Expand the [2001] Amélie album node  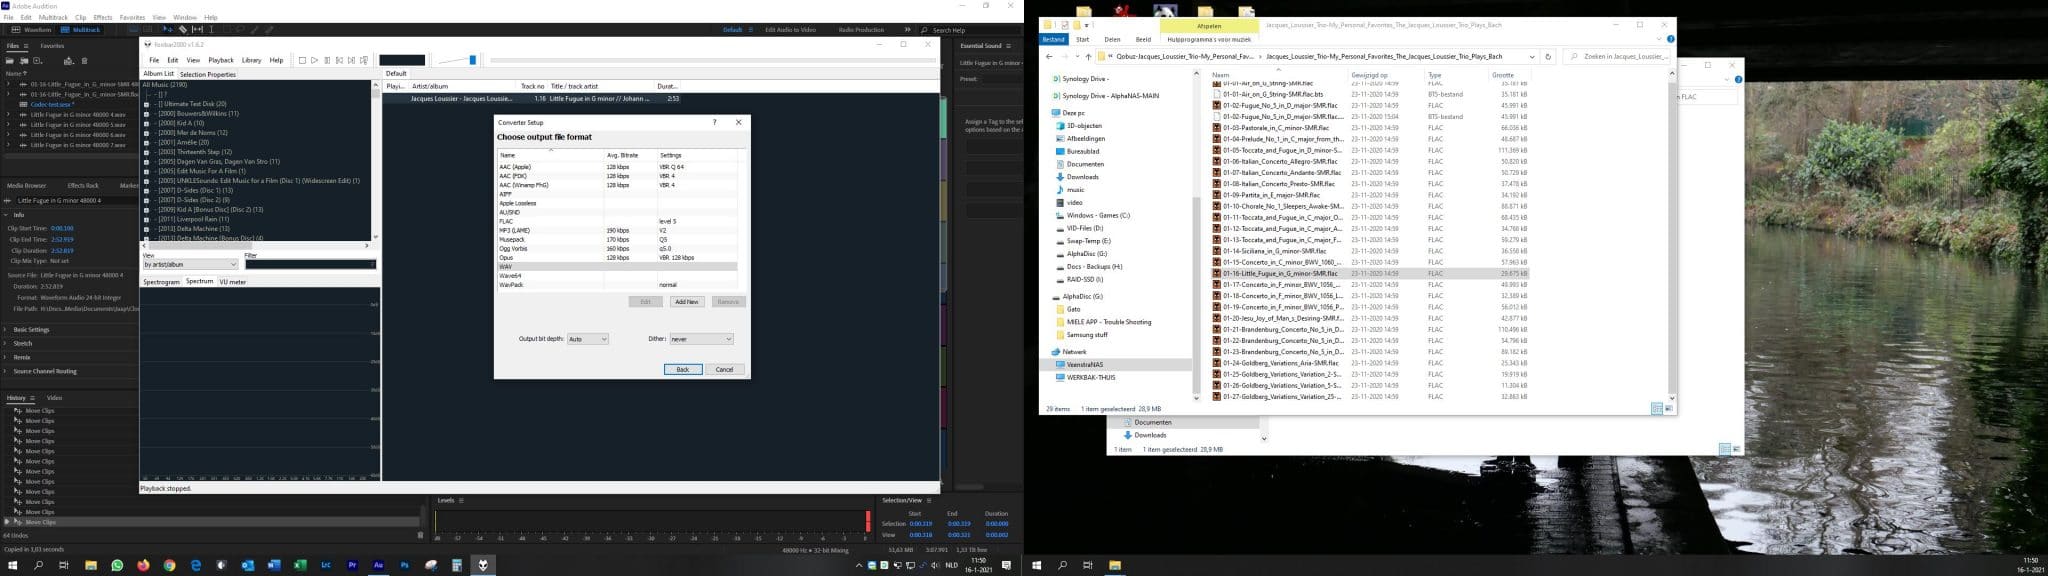[x=148, y=142]
